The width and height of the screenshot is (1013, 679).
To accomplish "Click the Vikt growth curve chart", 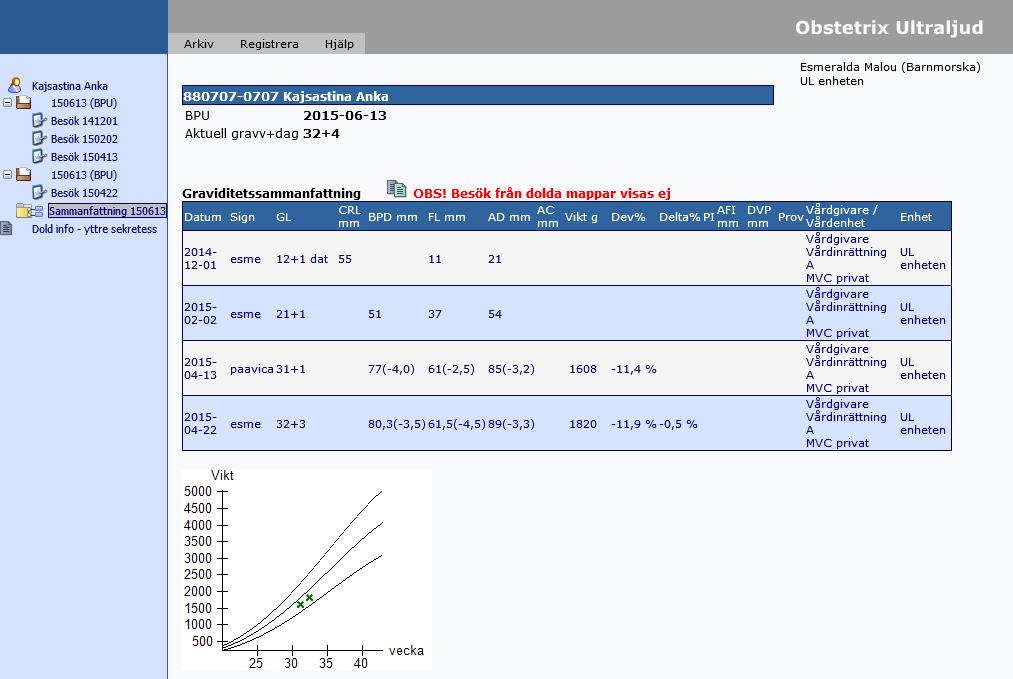I will (307, 569).
